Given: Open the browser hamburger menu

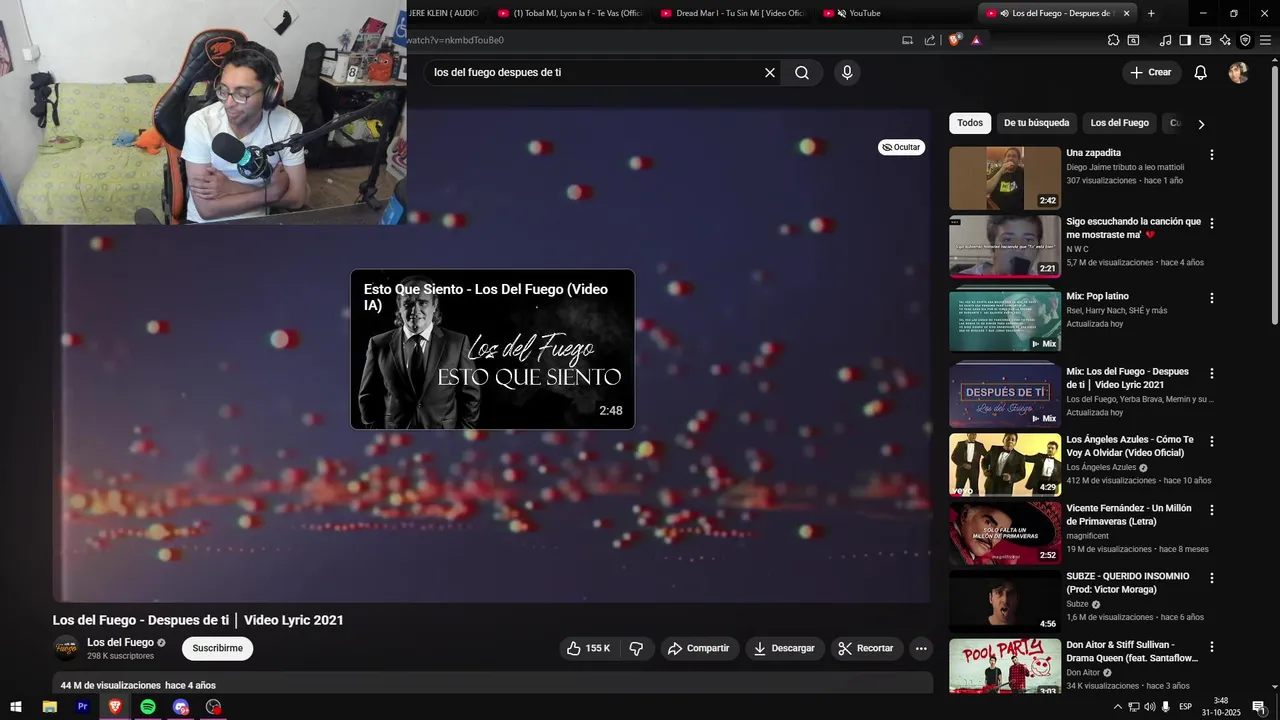Looking at the screenshot, I should (1265, 40).
